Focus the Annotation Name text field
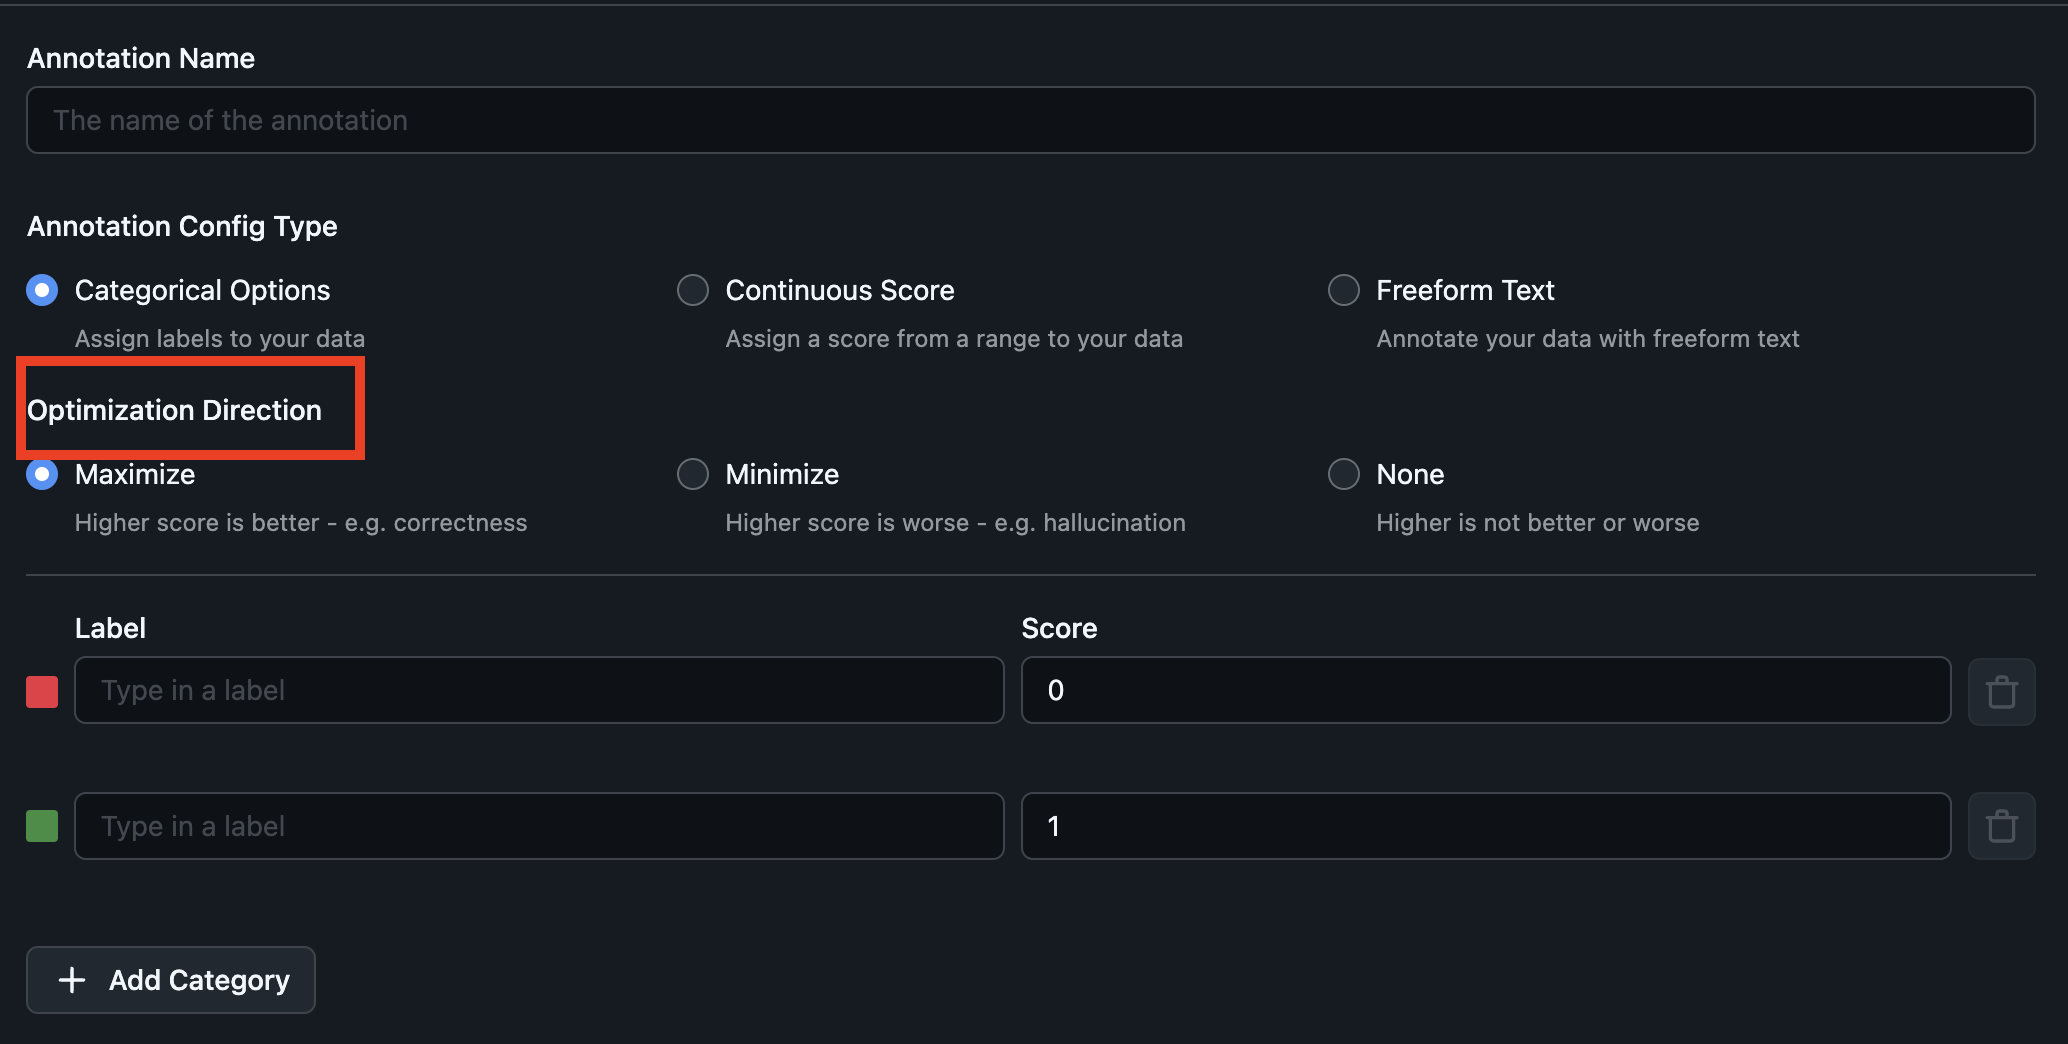This screenshot has width=2068, height=1044. point(1030,120)
